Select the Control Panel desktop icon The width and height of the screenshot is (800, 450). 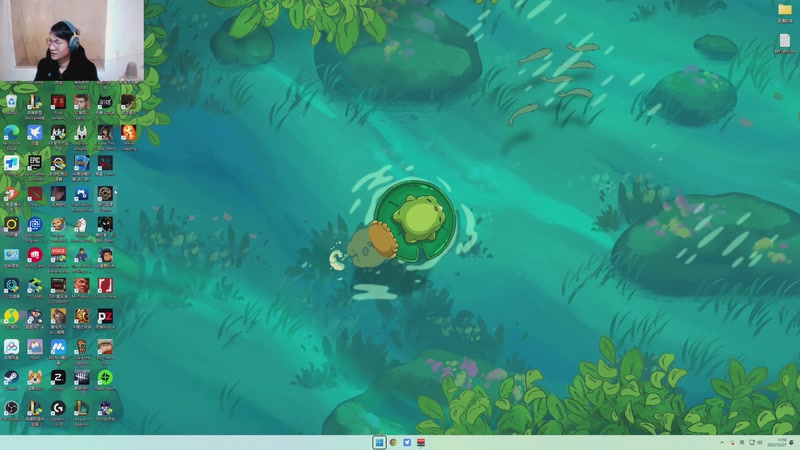point(11,255)
